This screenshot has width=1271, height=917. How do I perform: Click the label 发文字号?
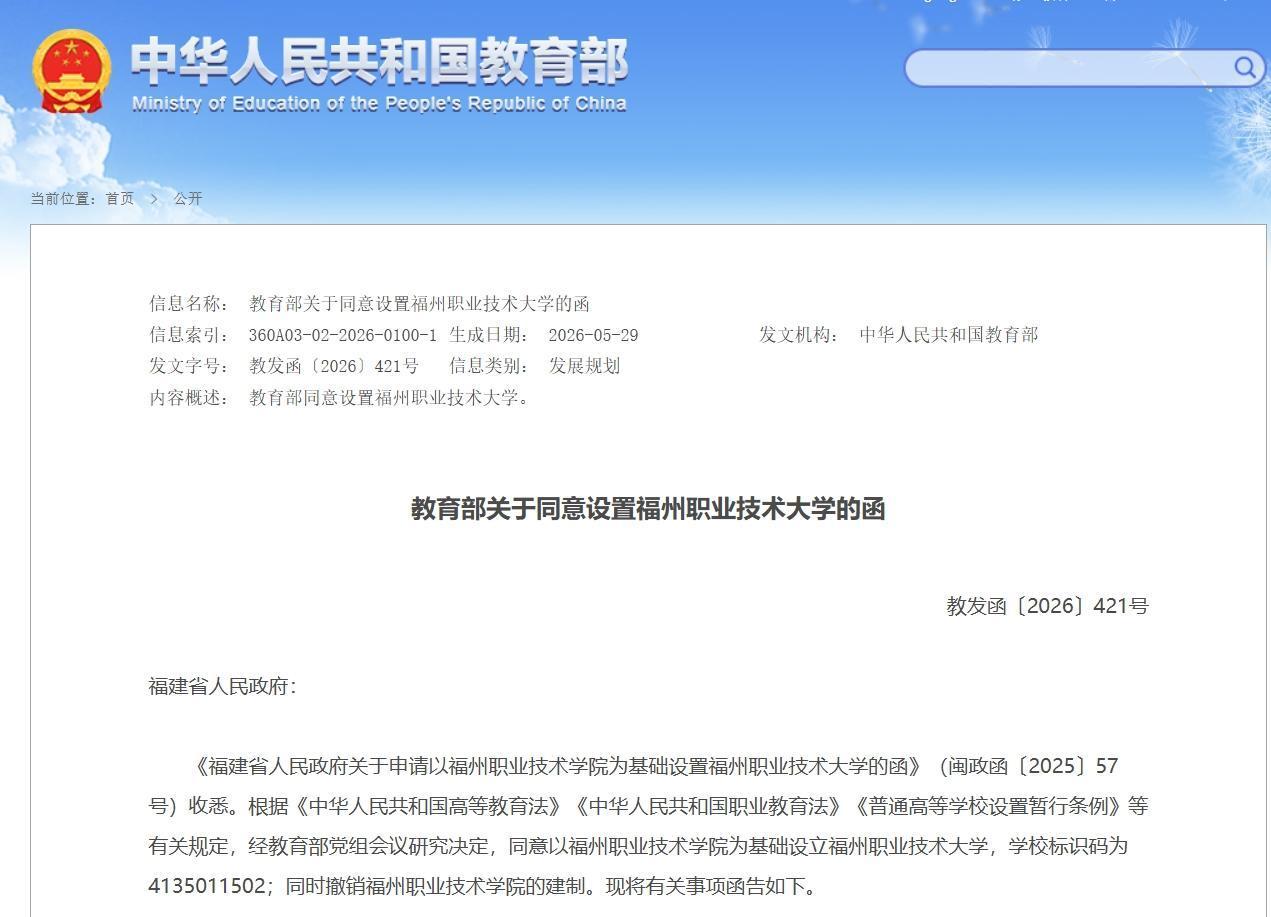[x=189, y=366]
